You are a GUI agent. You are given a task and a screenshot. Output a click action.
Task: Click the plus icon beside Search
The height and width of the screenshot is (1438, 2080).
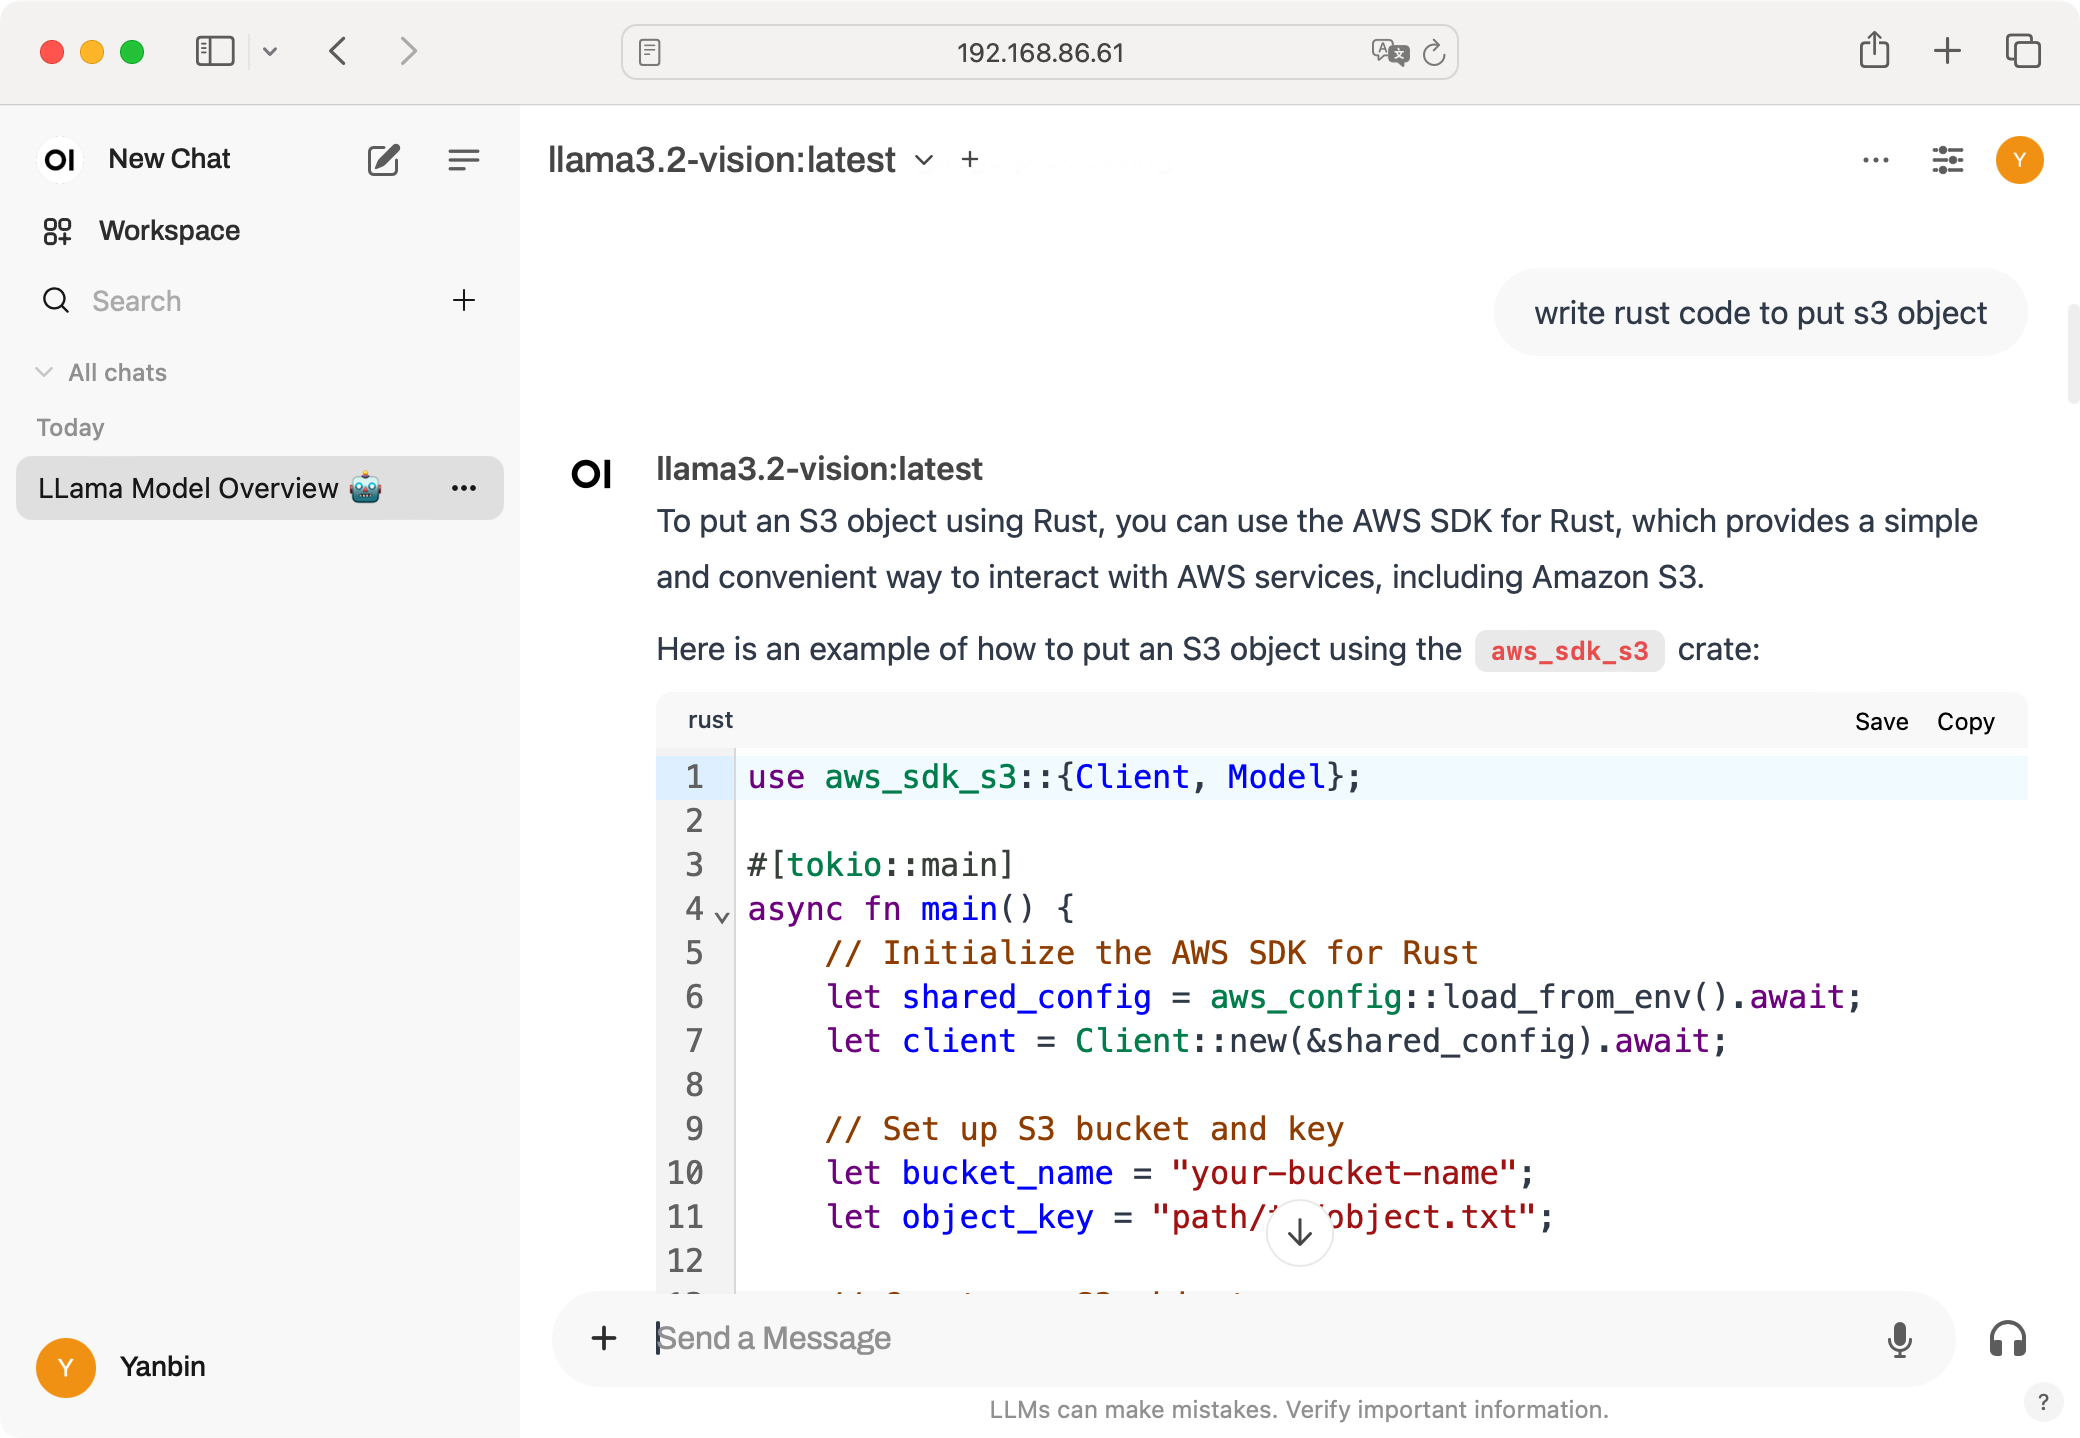tap(463, 300)
